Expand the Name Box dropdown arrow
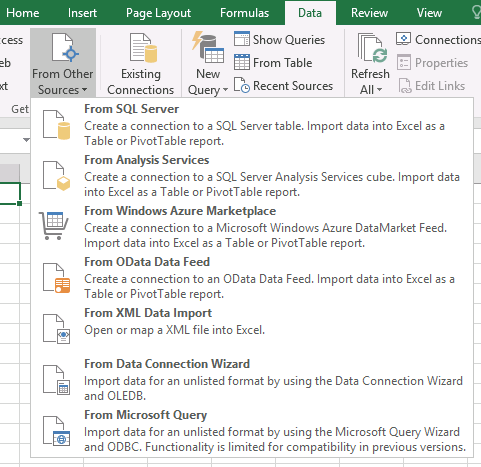Viewport: 481px width, 467px height. pyautogui.click(x=26, y=140)
